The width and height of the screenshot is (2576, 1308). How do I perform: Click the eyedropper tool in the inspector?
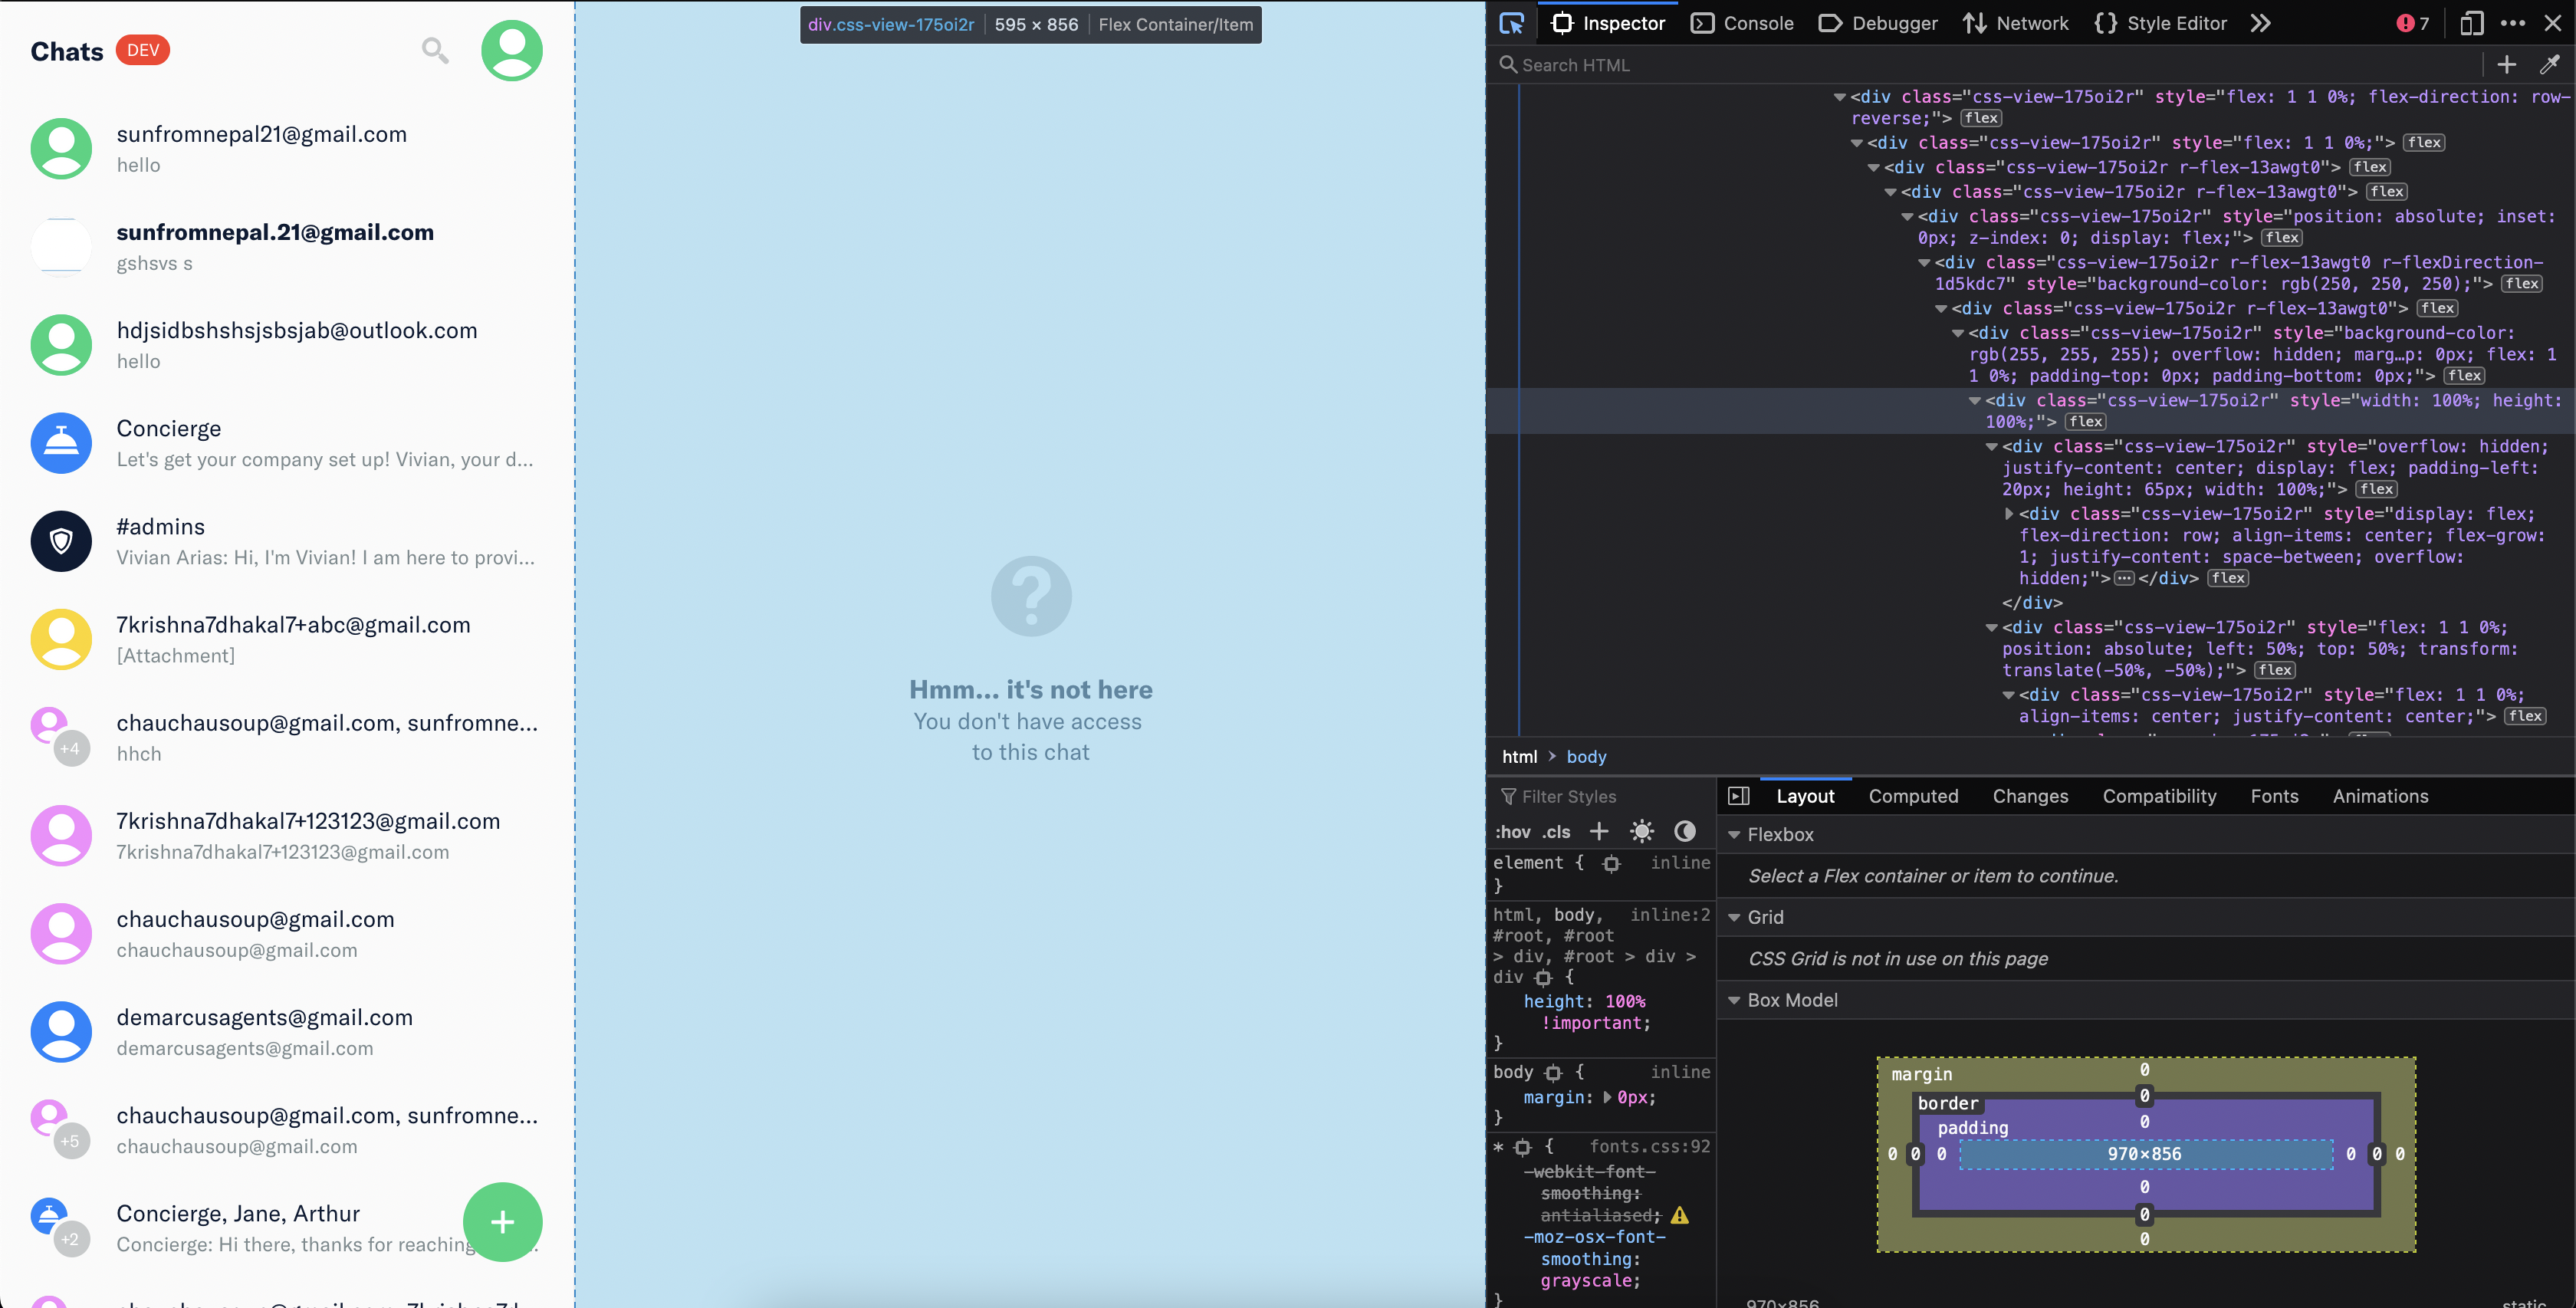[2549, 65]
